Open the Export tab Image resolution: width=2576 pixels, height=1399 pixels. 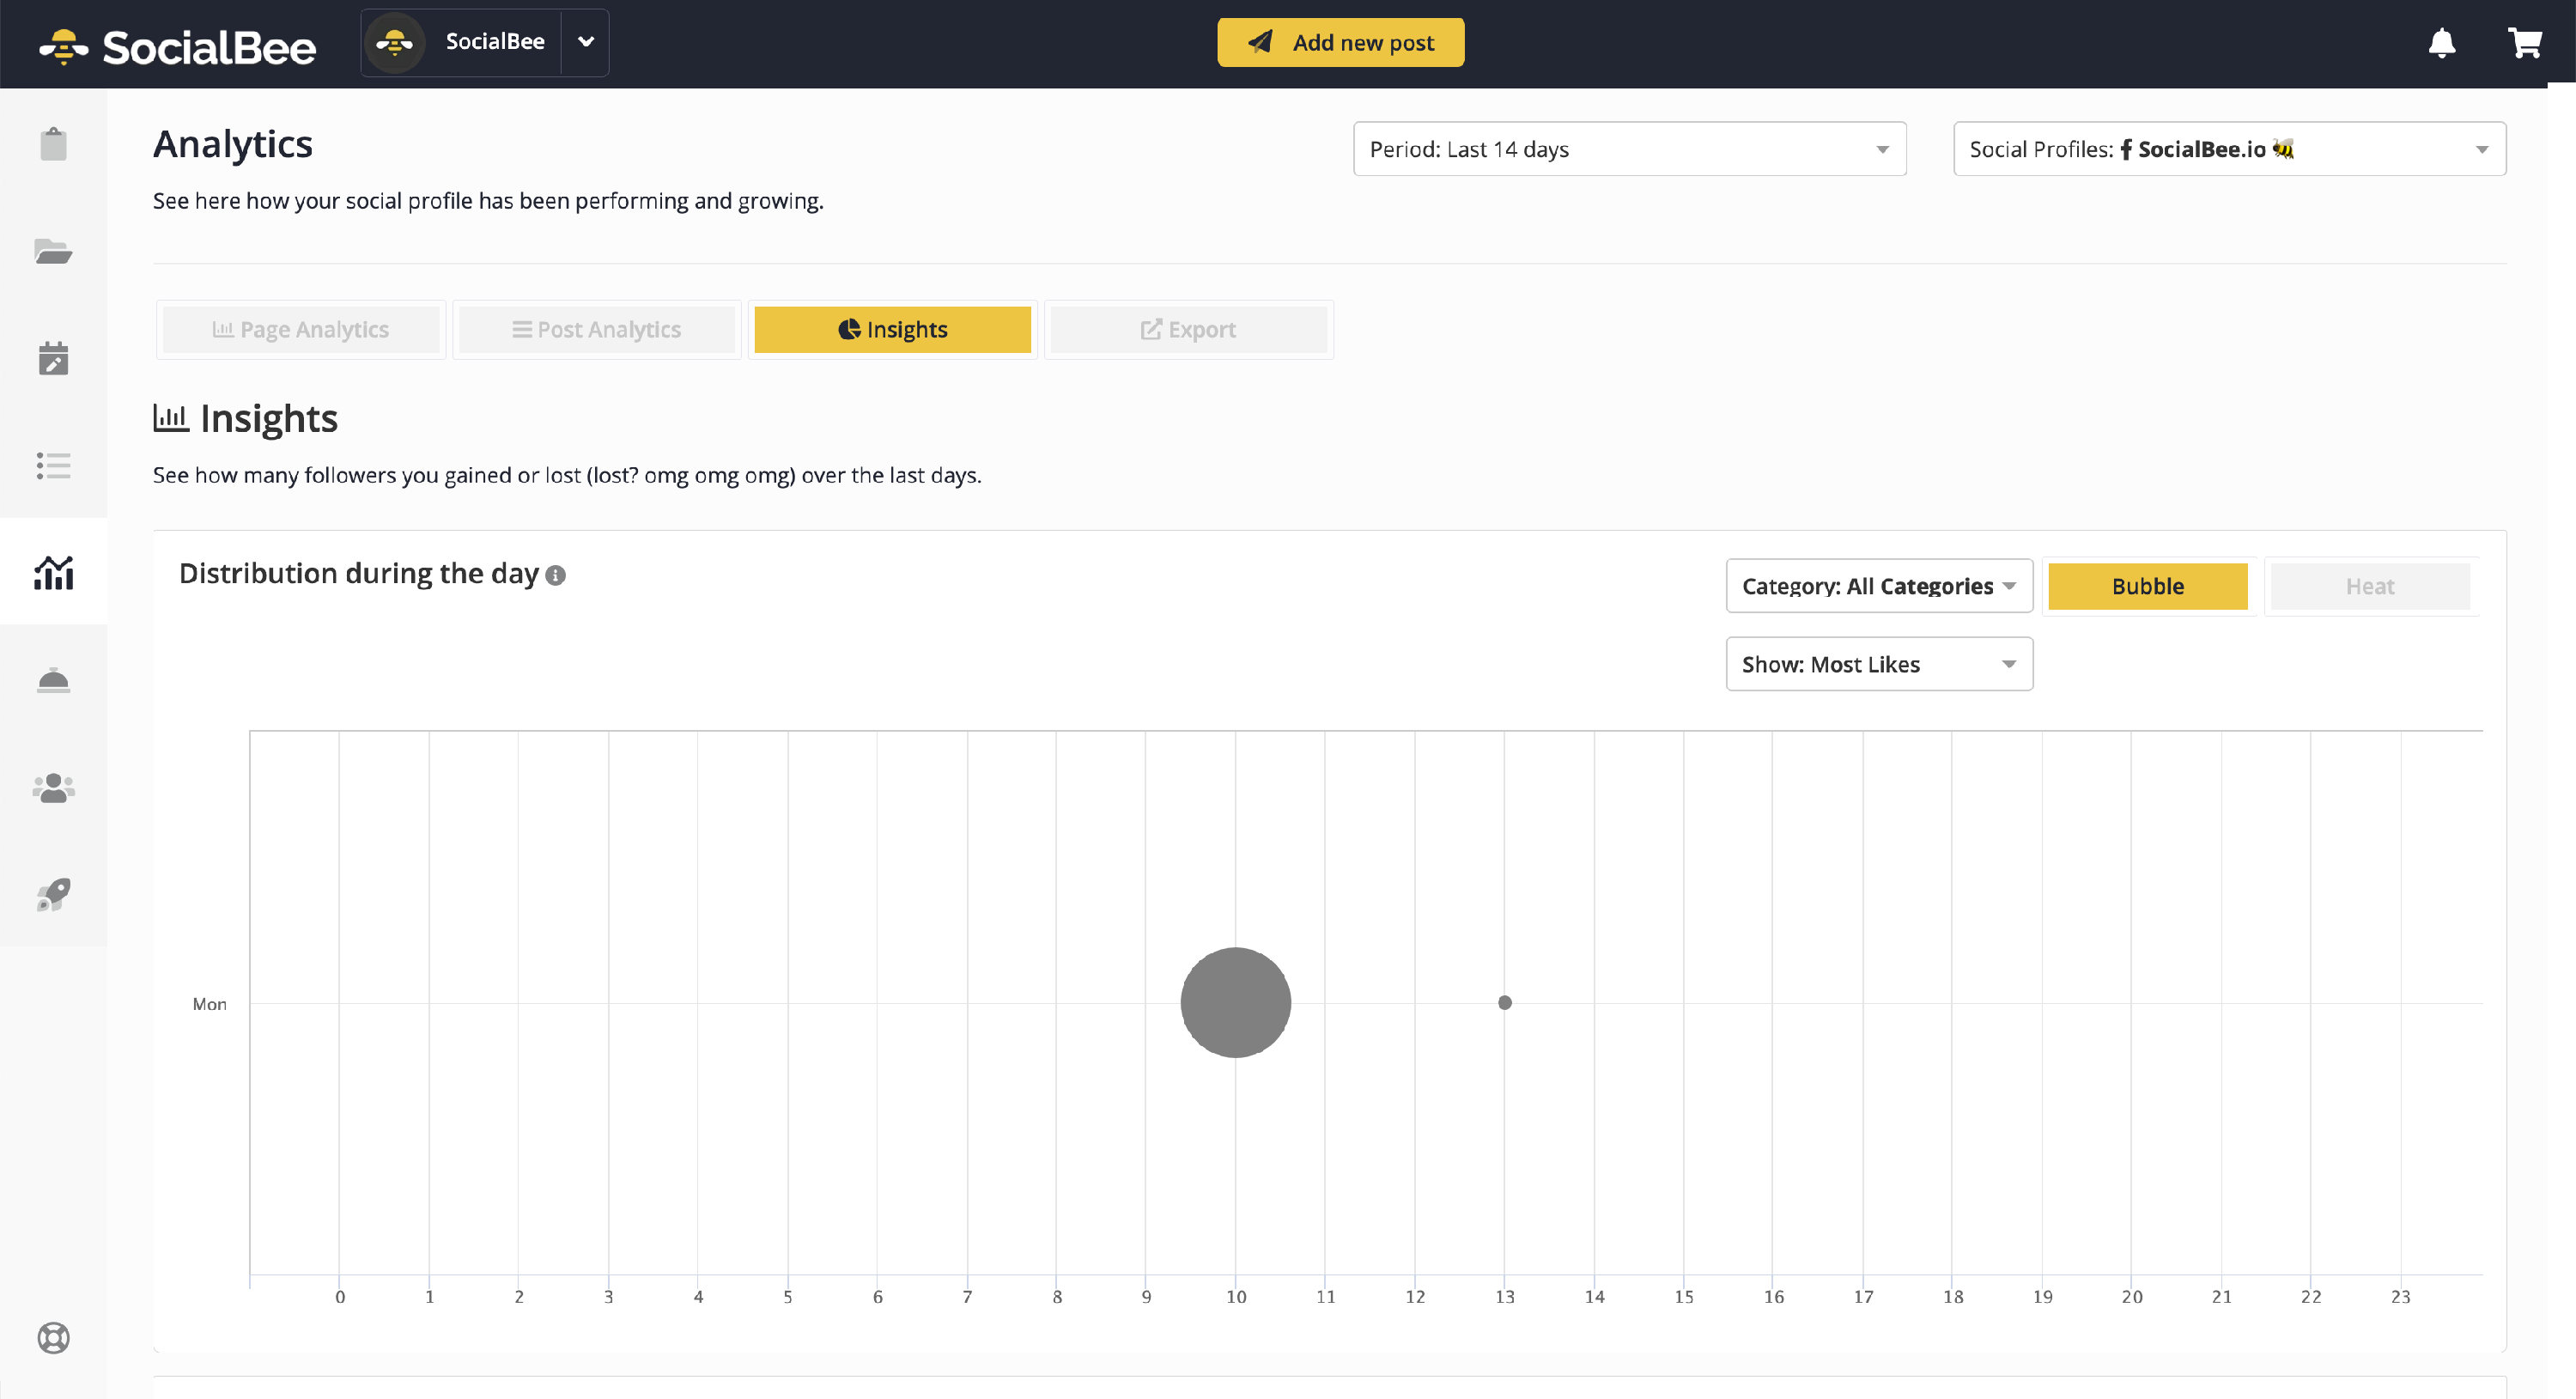(1188, 329)
